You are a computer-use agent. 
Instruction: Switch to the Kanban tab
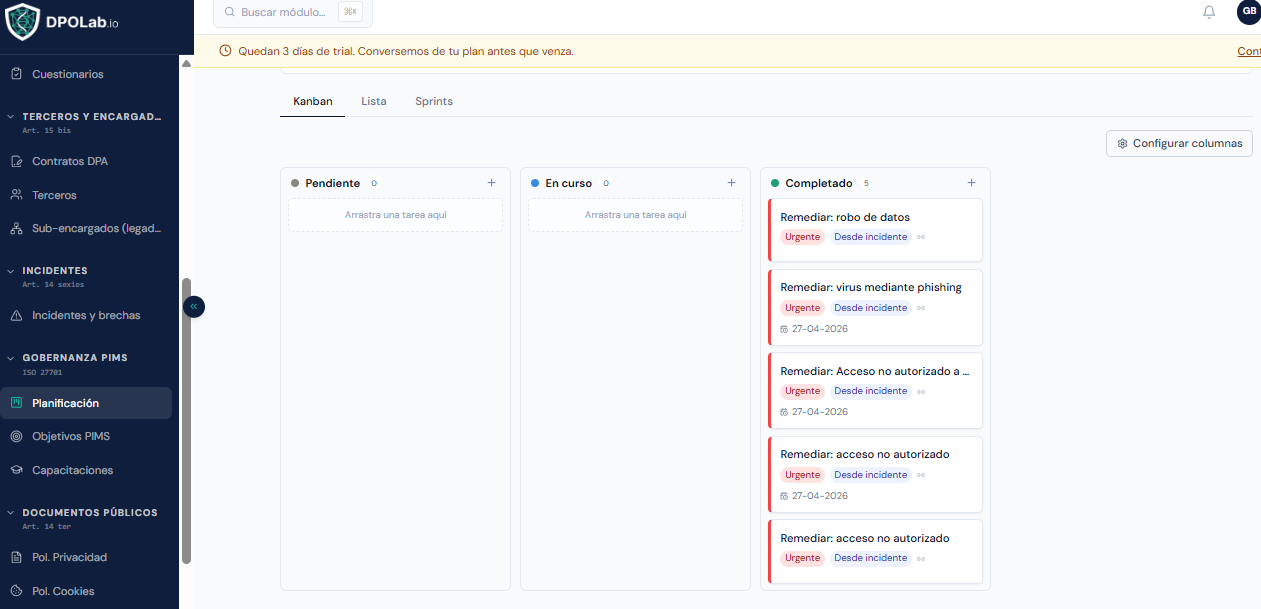click(x=313, y=101)
